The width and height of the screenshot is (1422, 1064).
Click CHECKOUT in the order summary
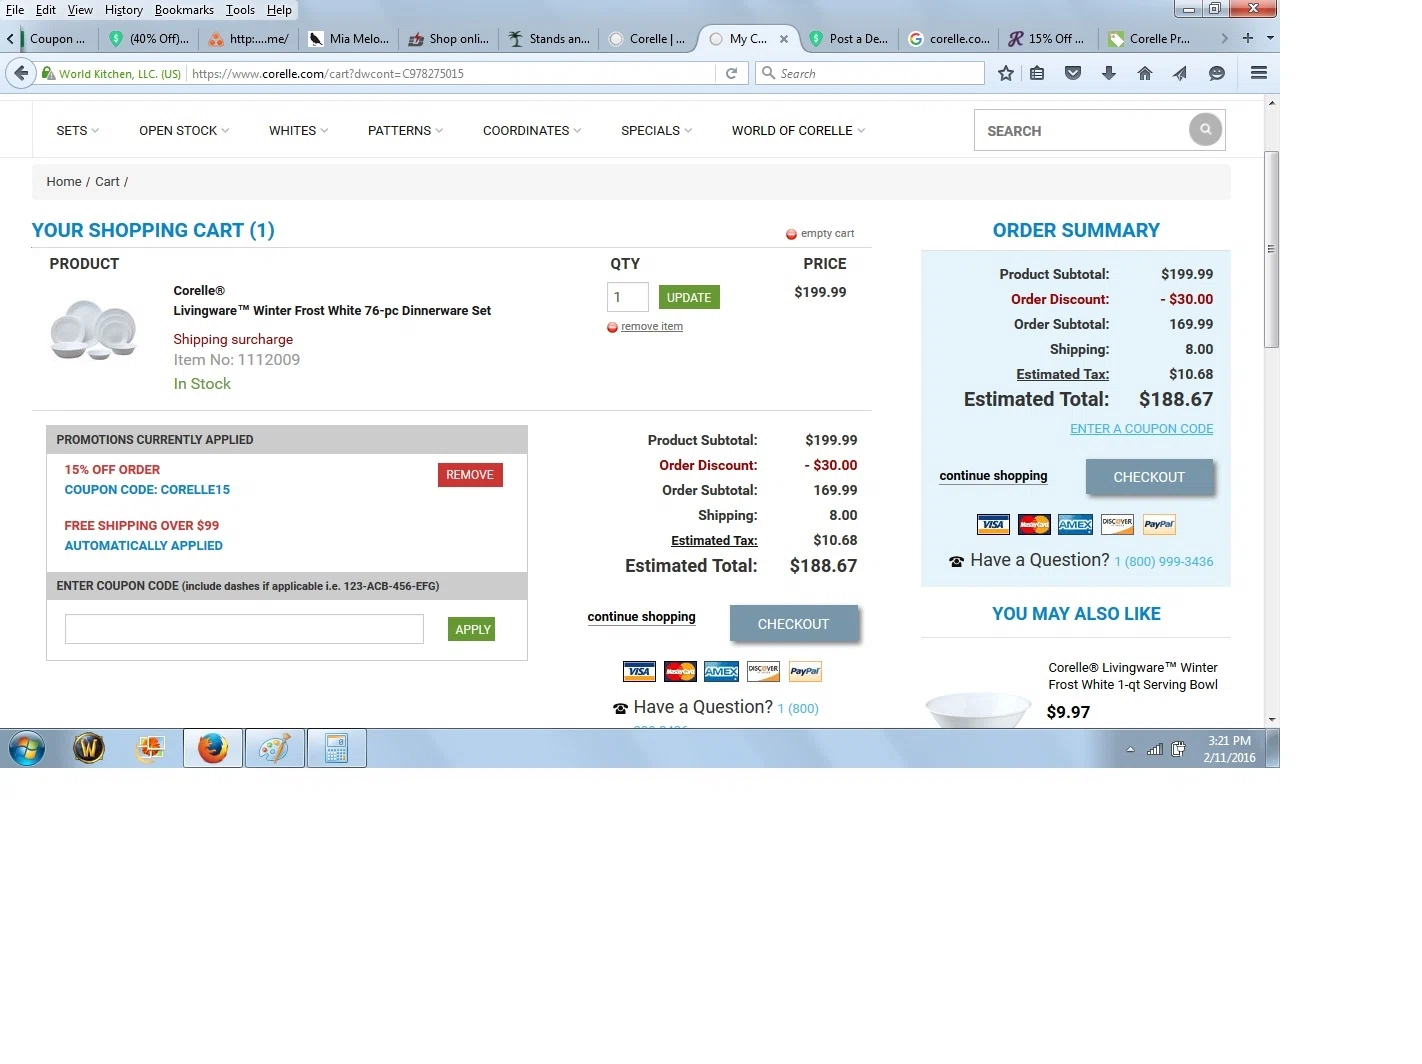pos(1149,477)
